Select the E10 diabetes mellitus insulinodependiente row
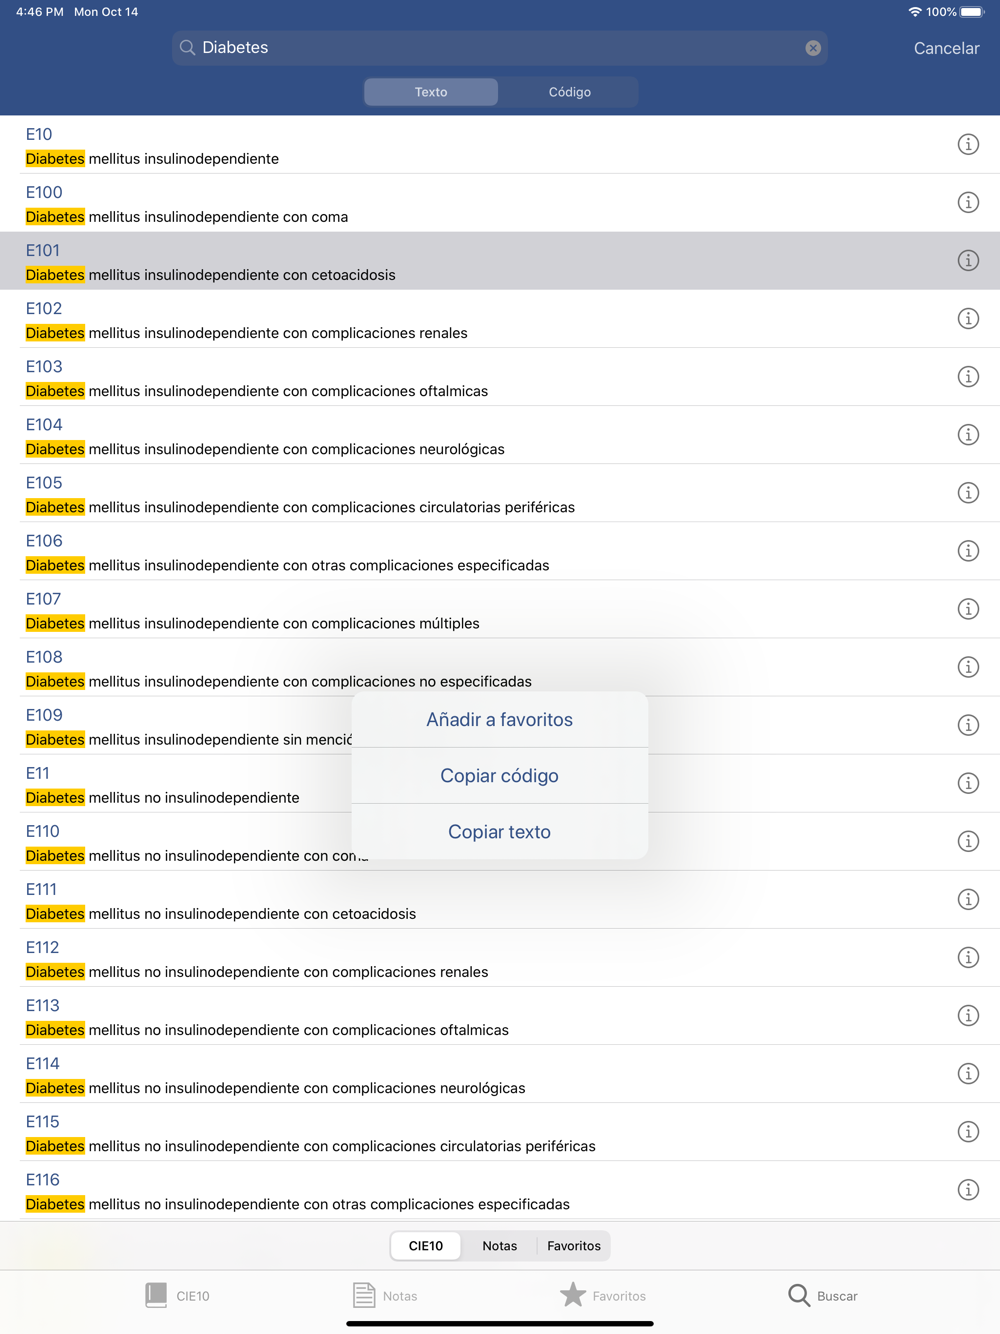The height and width of the screenshot is (1334, 1000). tap(500, 145)
